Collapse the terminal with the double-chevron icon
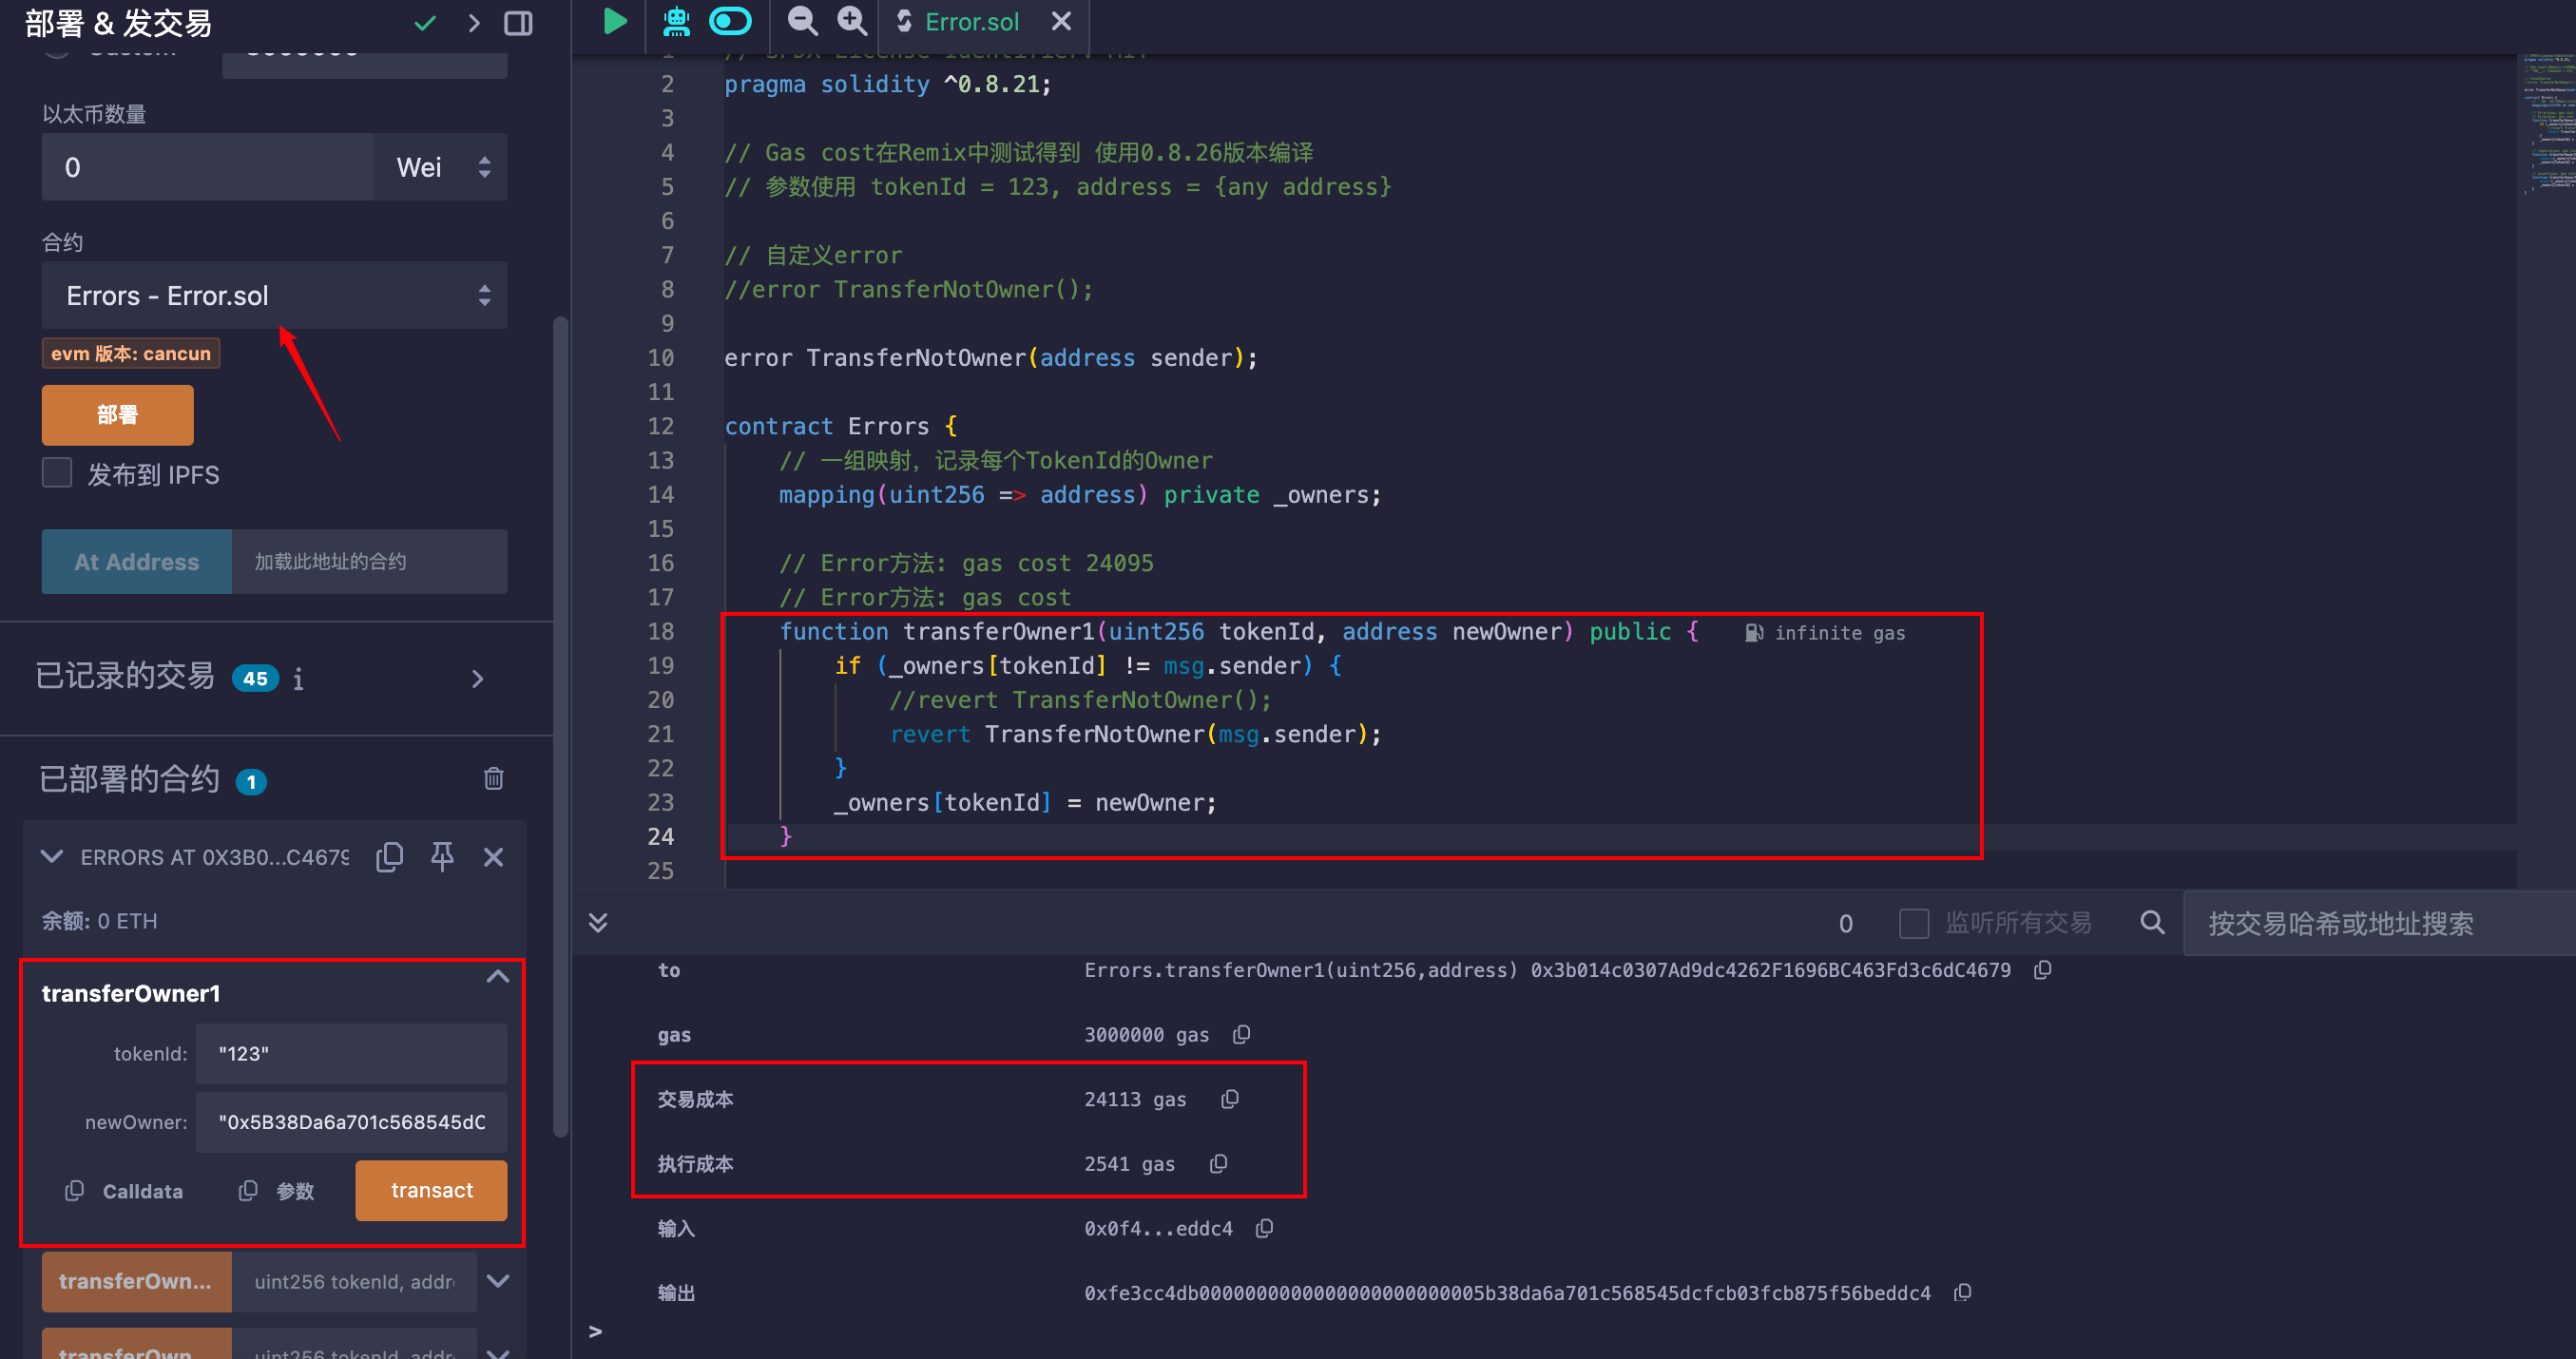 point(598,922)
